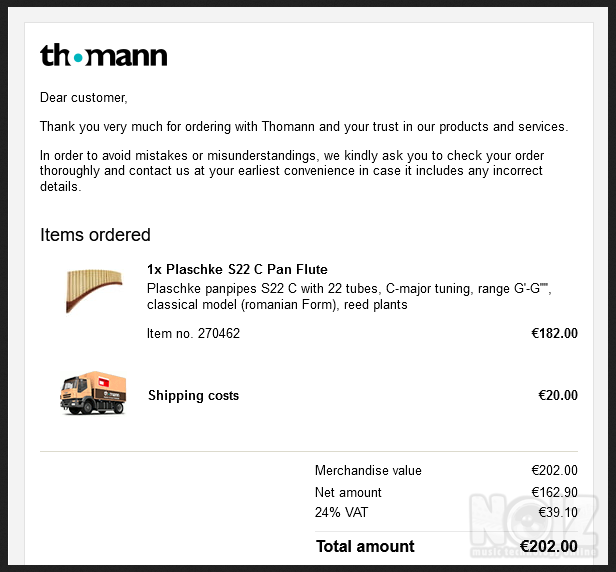Screen dimensions: 616x572
Task: Open the pan flute product thumbnail
Action: [94, 291]
